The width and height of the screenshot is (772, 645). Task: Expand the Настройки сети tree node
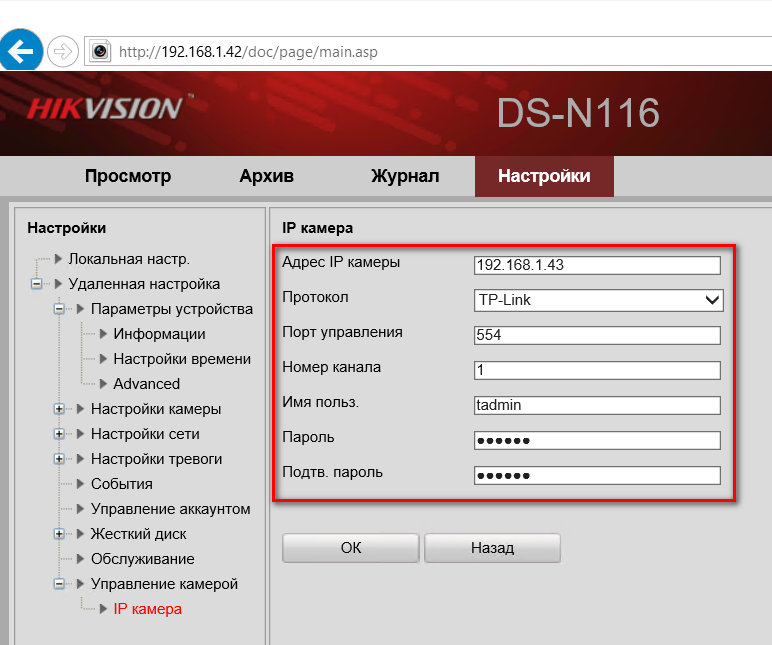point(59,434)
